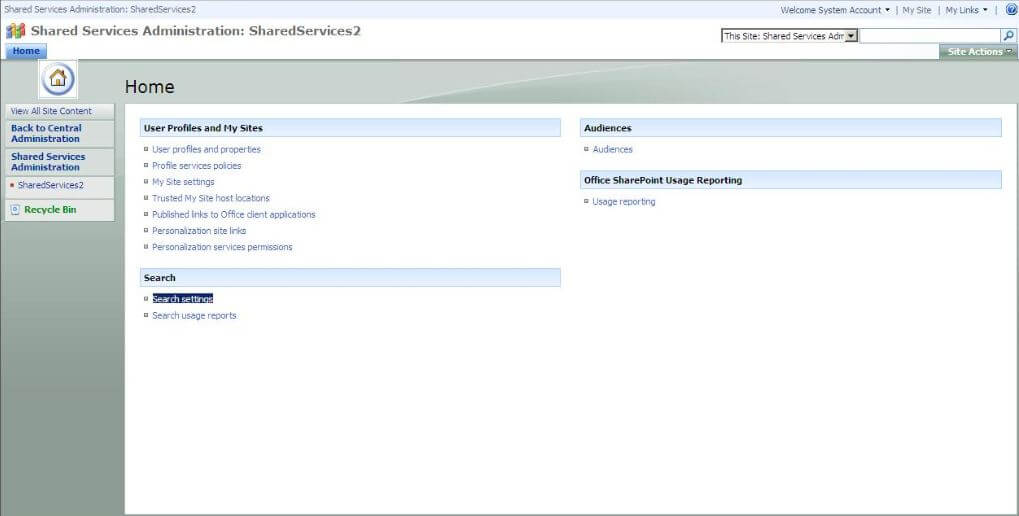Expand the My Links dropdown
1019x516 pixels.
coord(966,10)
